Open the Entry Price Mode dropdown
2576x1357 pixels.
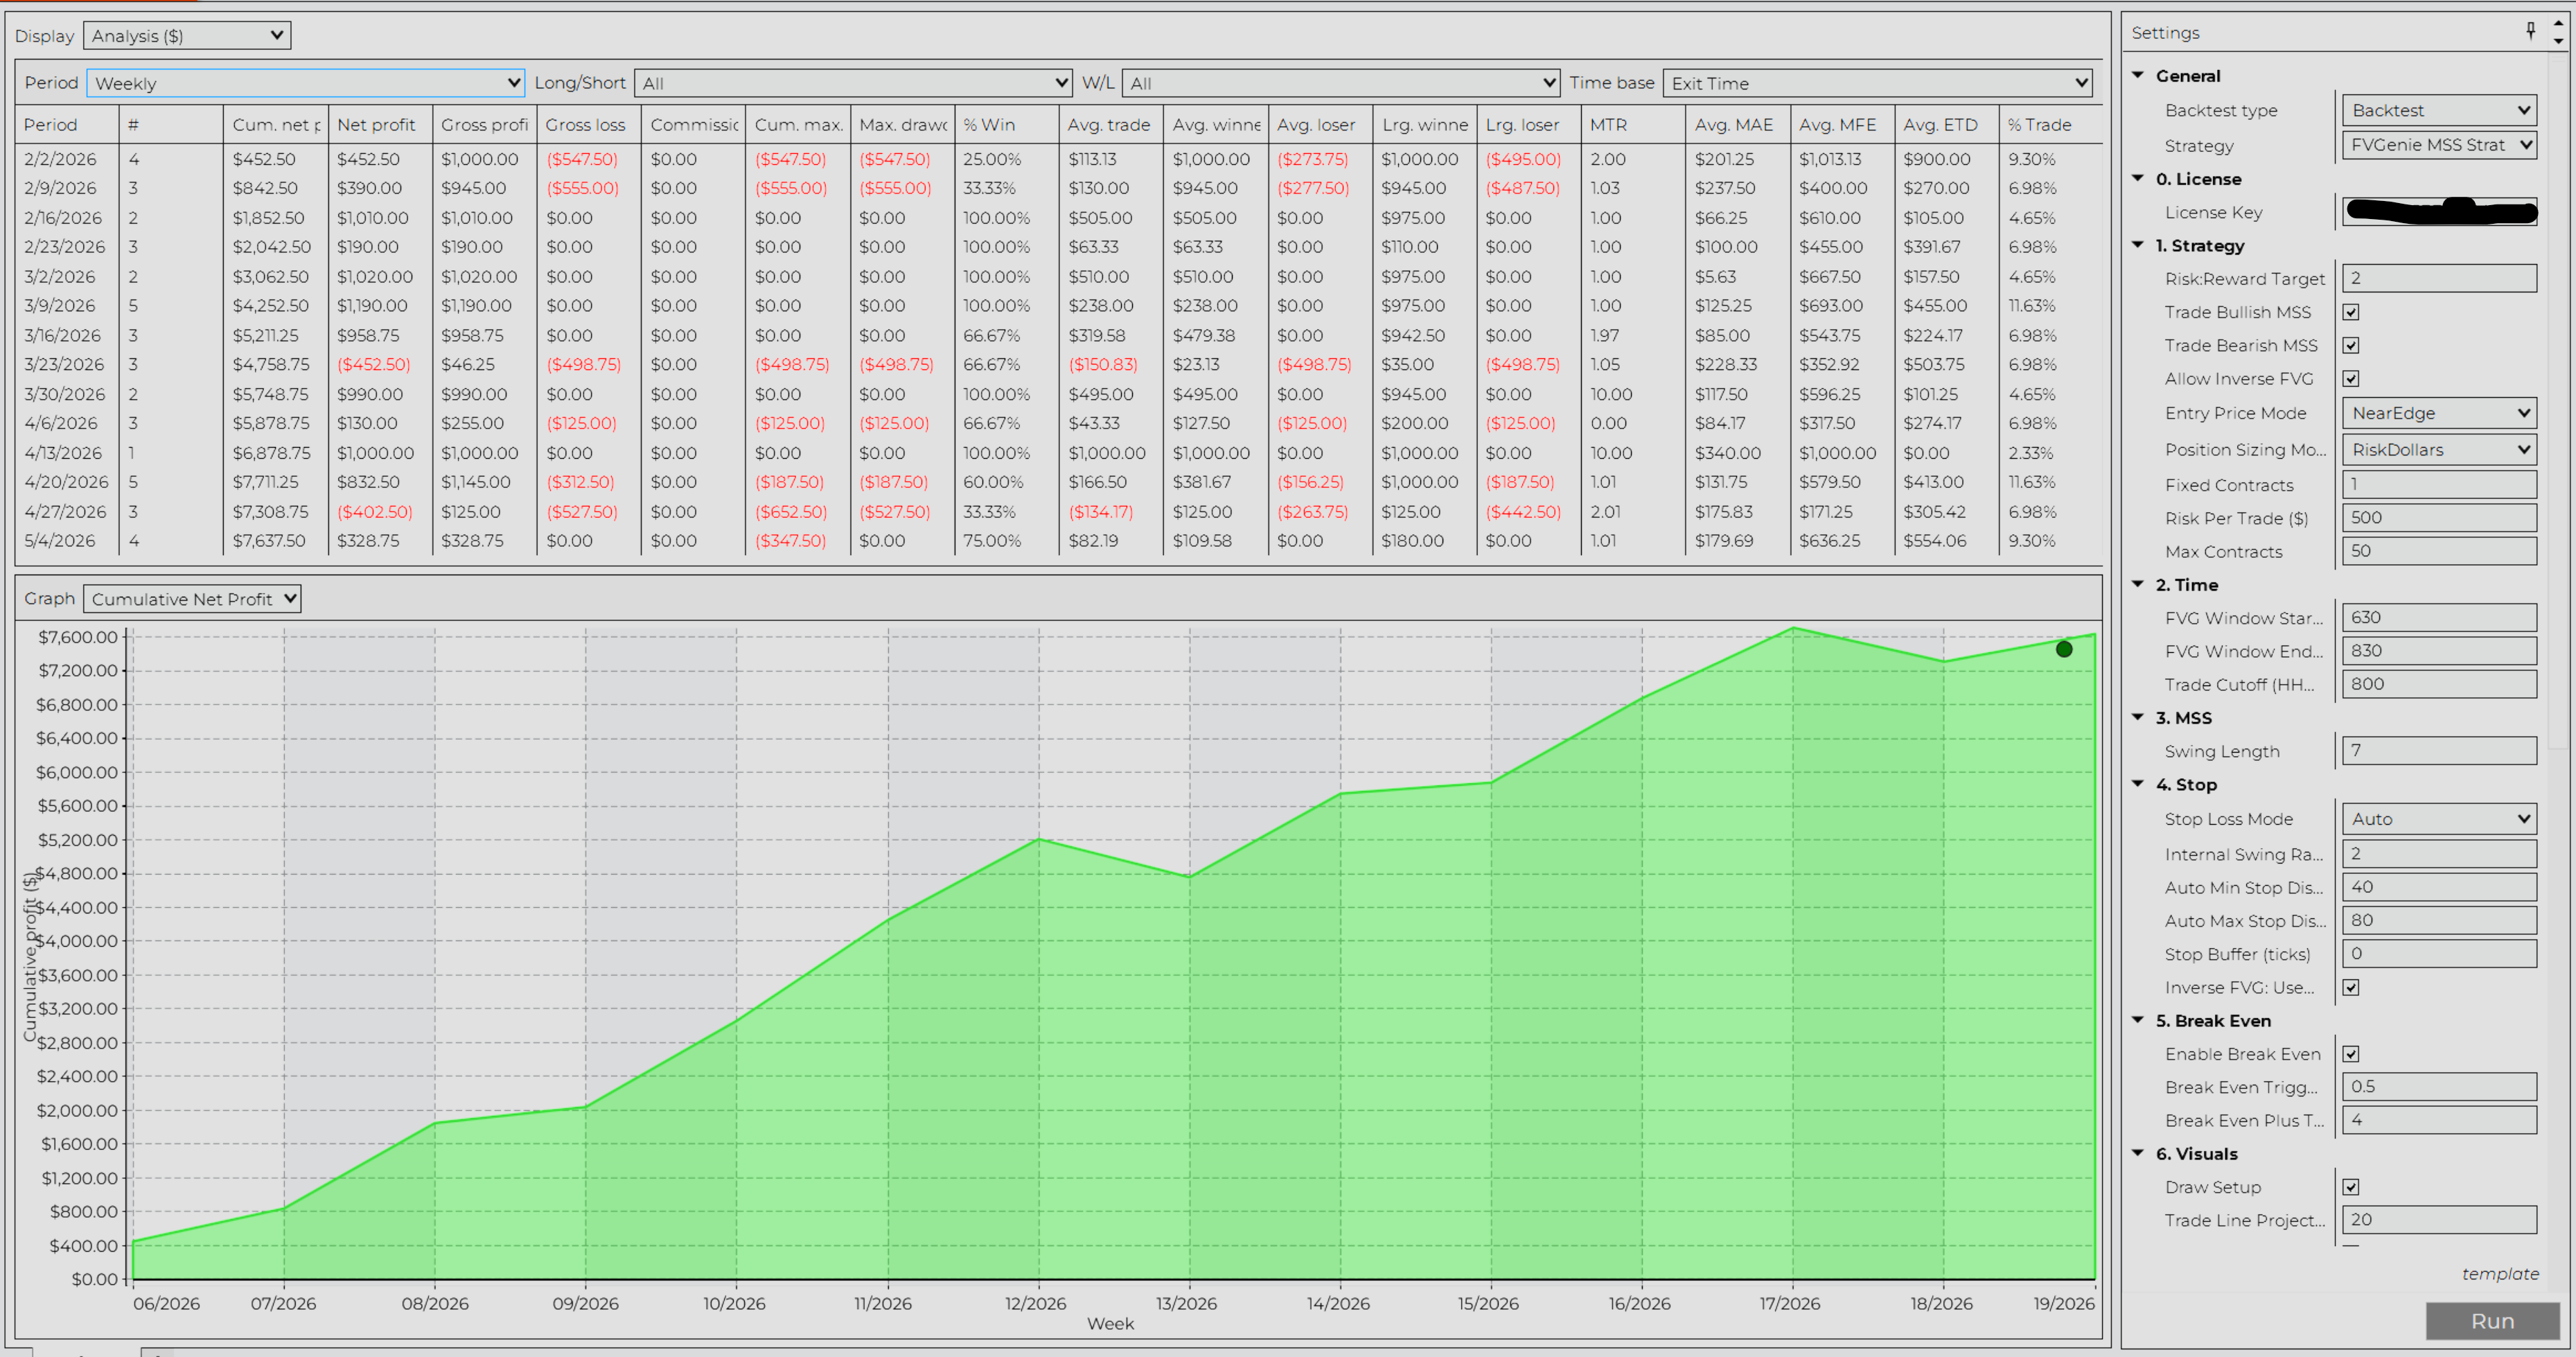coord(2439,413)
